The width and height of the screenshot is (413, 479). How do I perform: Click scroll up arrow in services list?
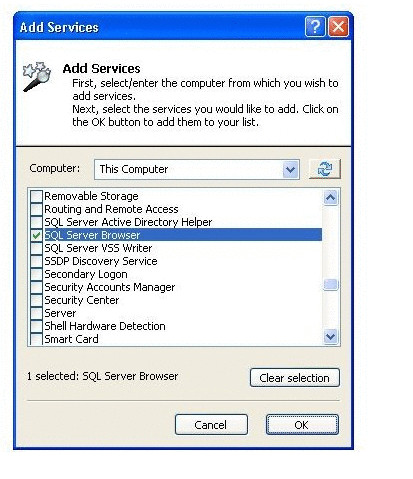(x=330, y=198)
